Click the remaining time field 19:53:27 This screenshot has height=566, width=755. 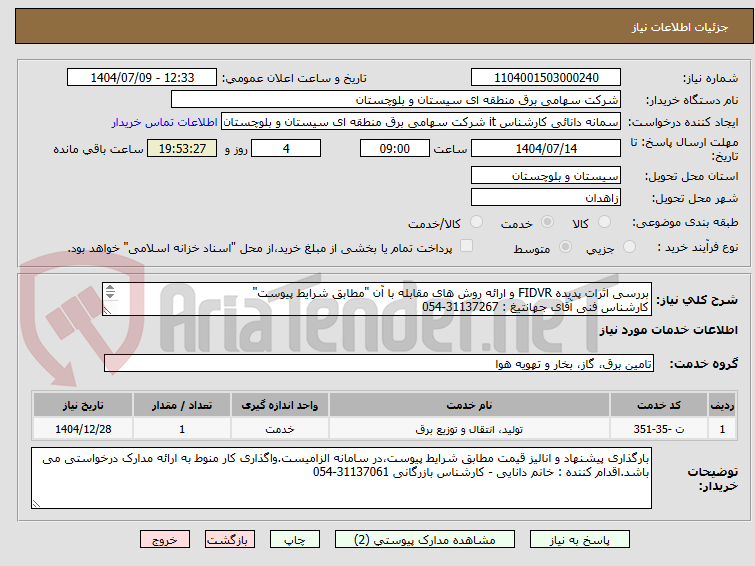click(182, 148)
